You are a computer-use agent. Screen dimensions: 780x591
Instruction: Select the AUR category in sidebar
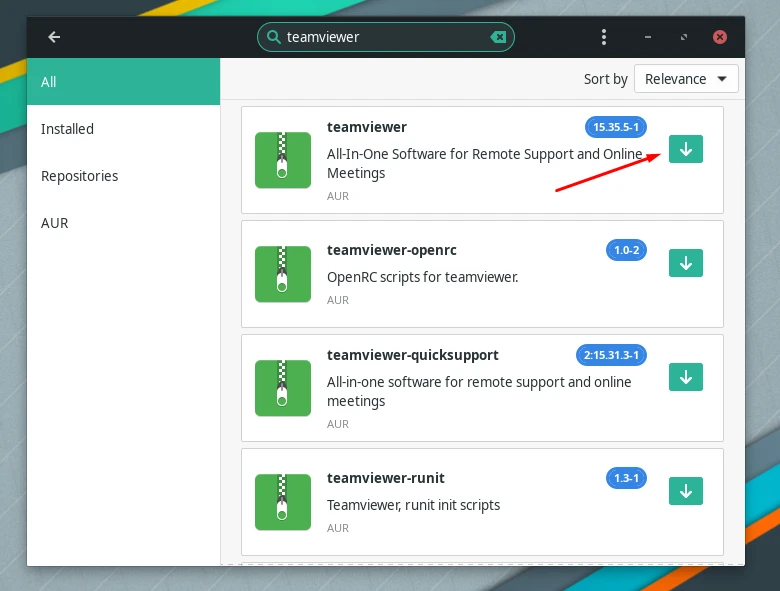[x=123, y=223]
